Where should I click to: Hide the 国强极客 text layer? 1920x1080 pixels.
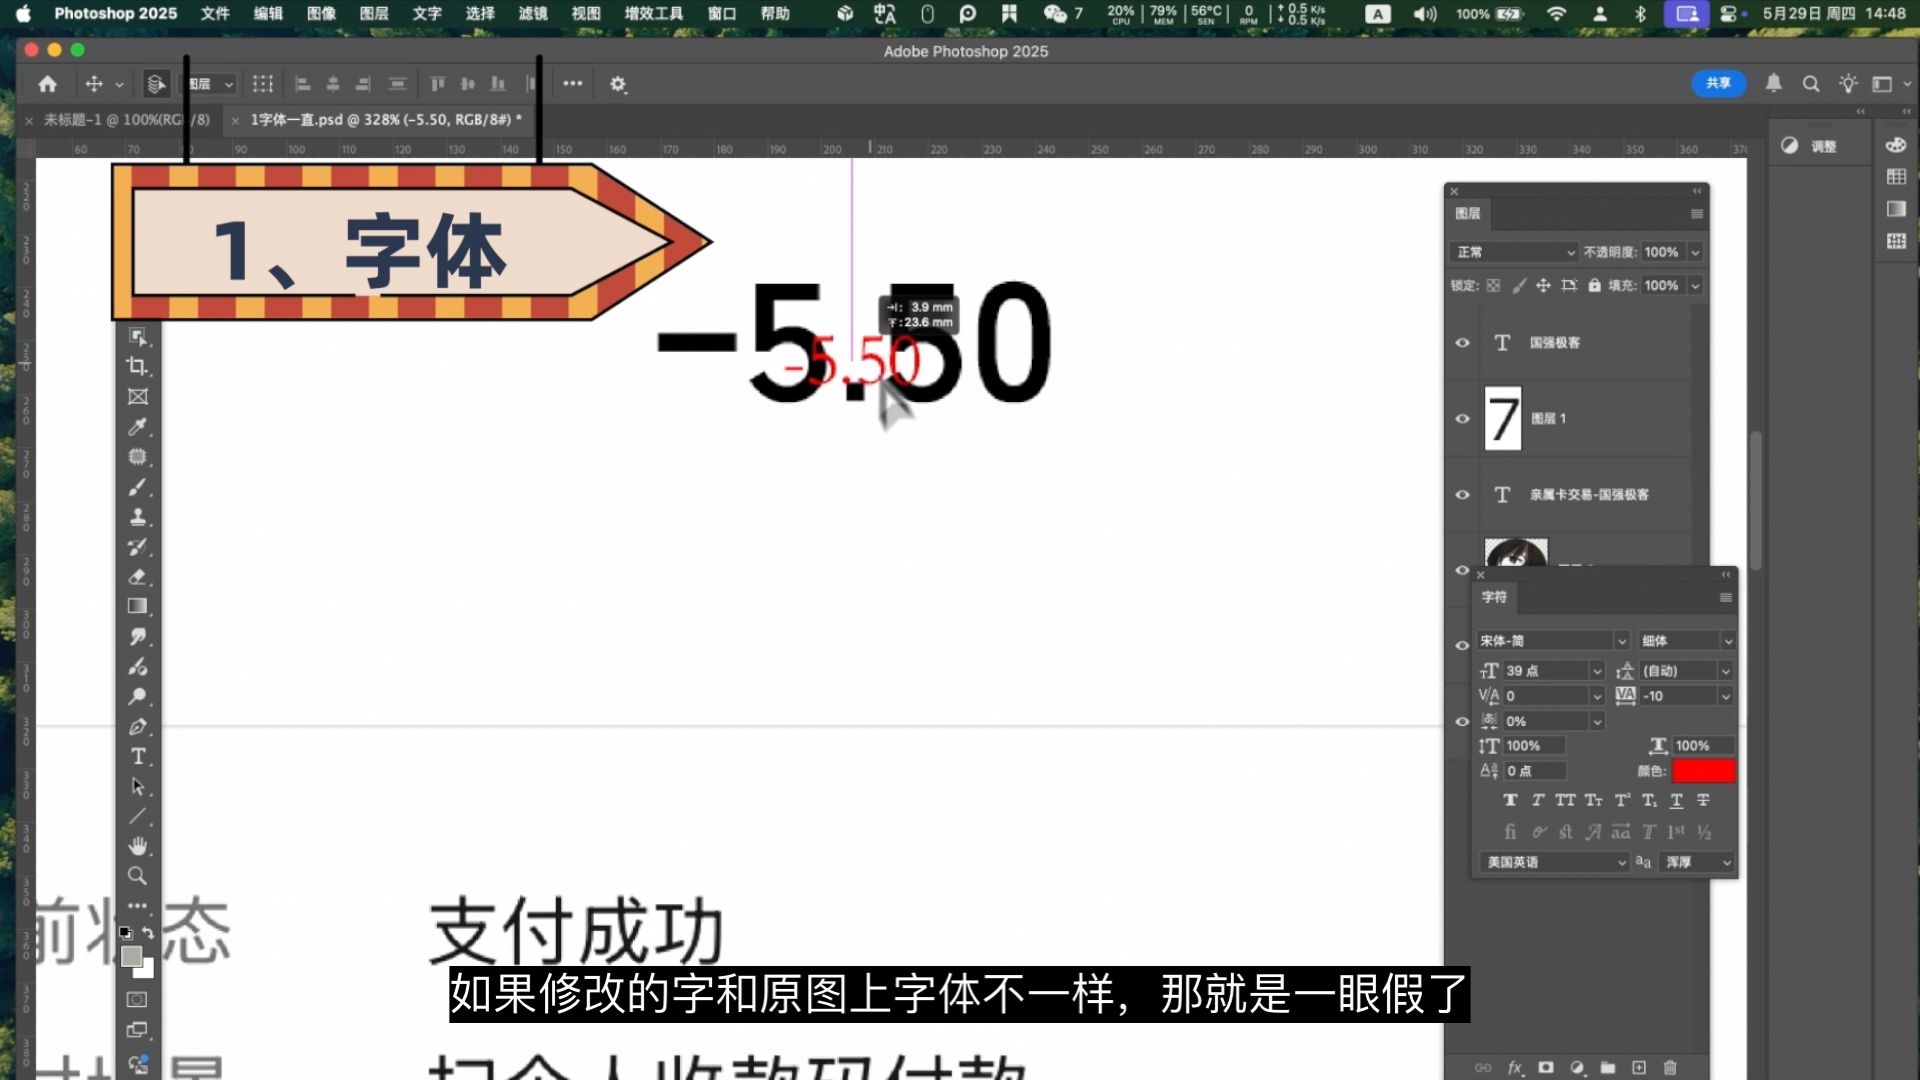(1462, 343)
